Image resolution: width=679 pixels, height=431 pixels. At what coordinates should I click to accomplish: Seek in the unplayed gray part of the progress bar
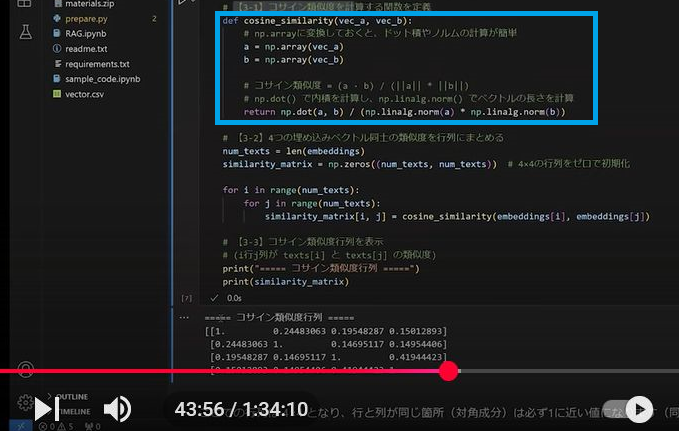(x=568, y=371)
